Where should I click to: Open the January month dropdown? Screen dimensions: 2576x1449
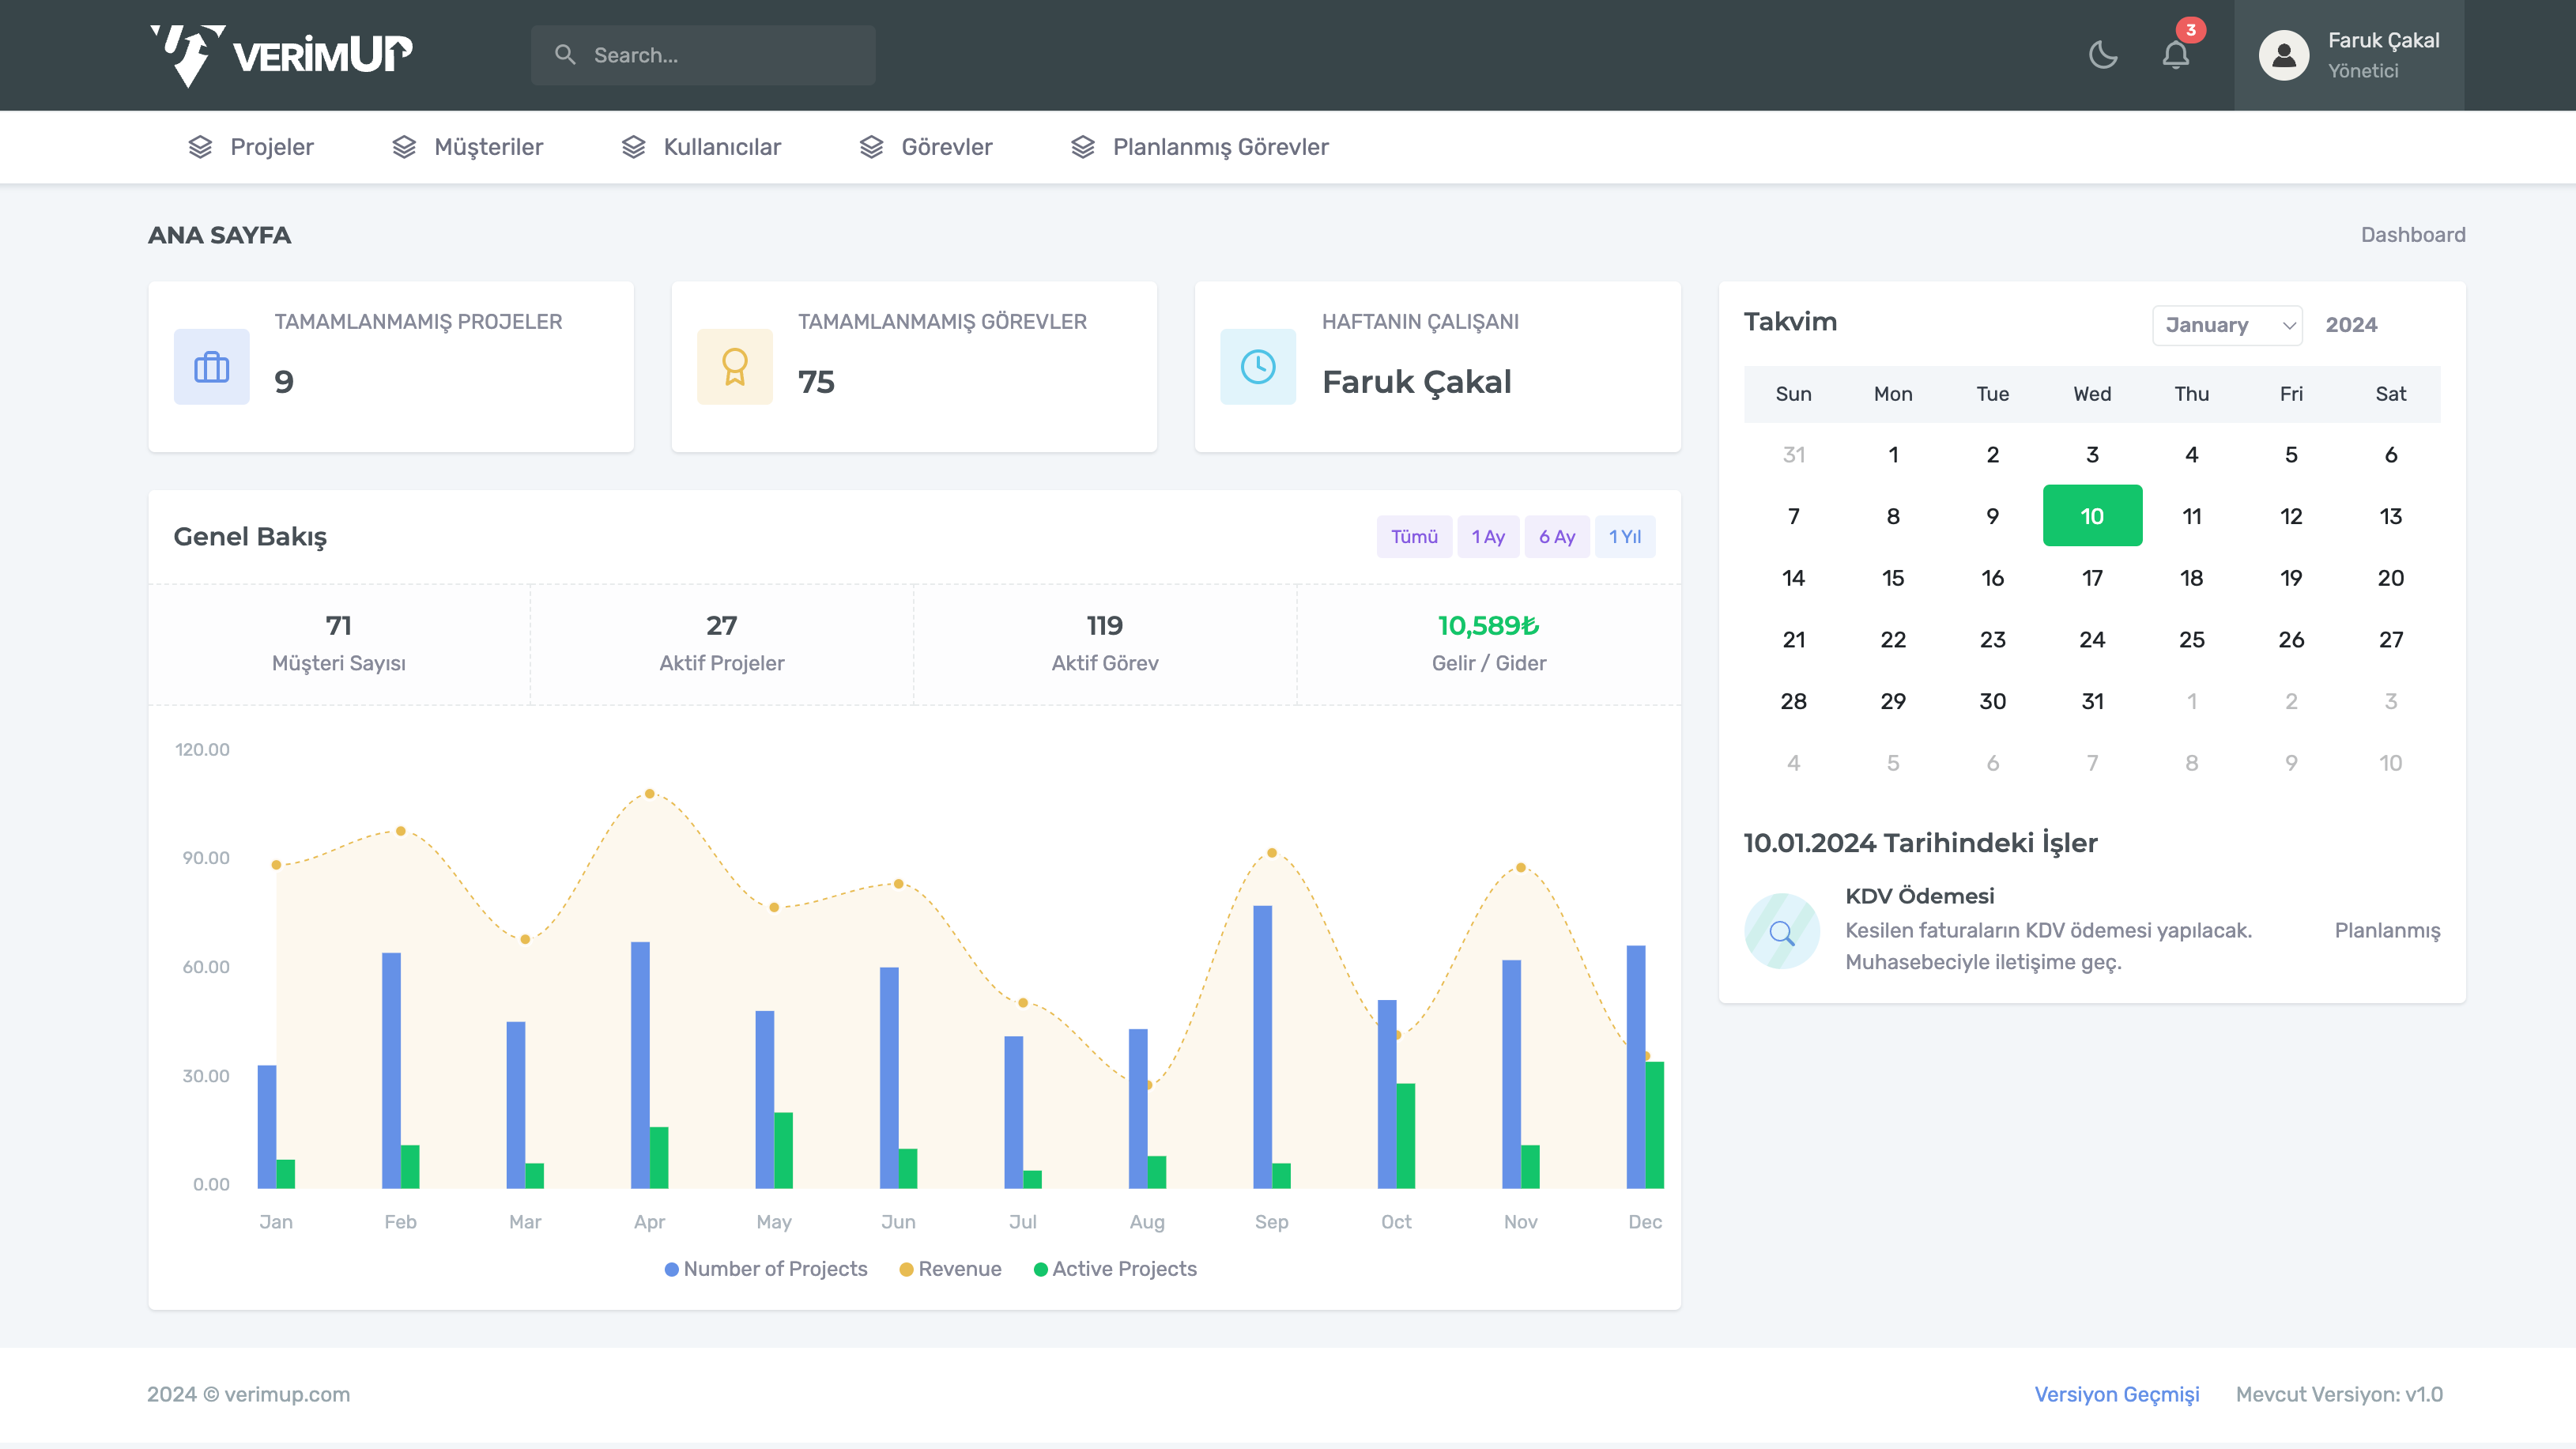pyautogui.click(x=2227, y=325)
